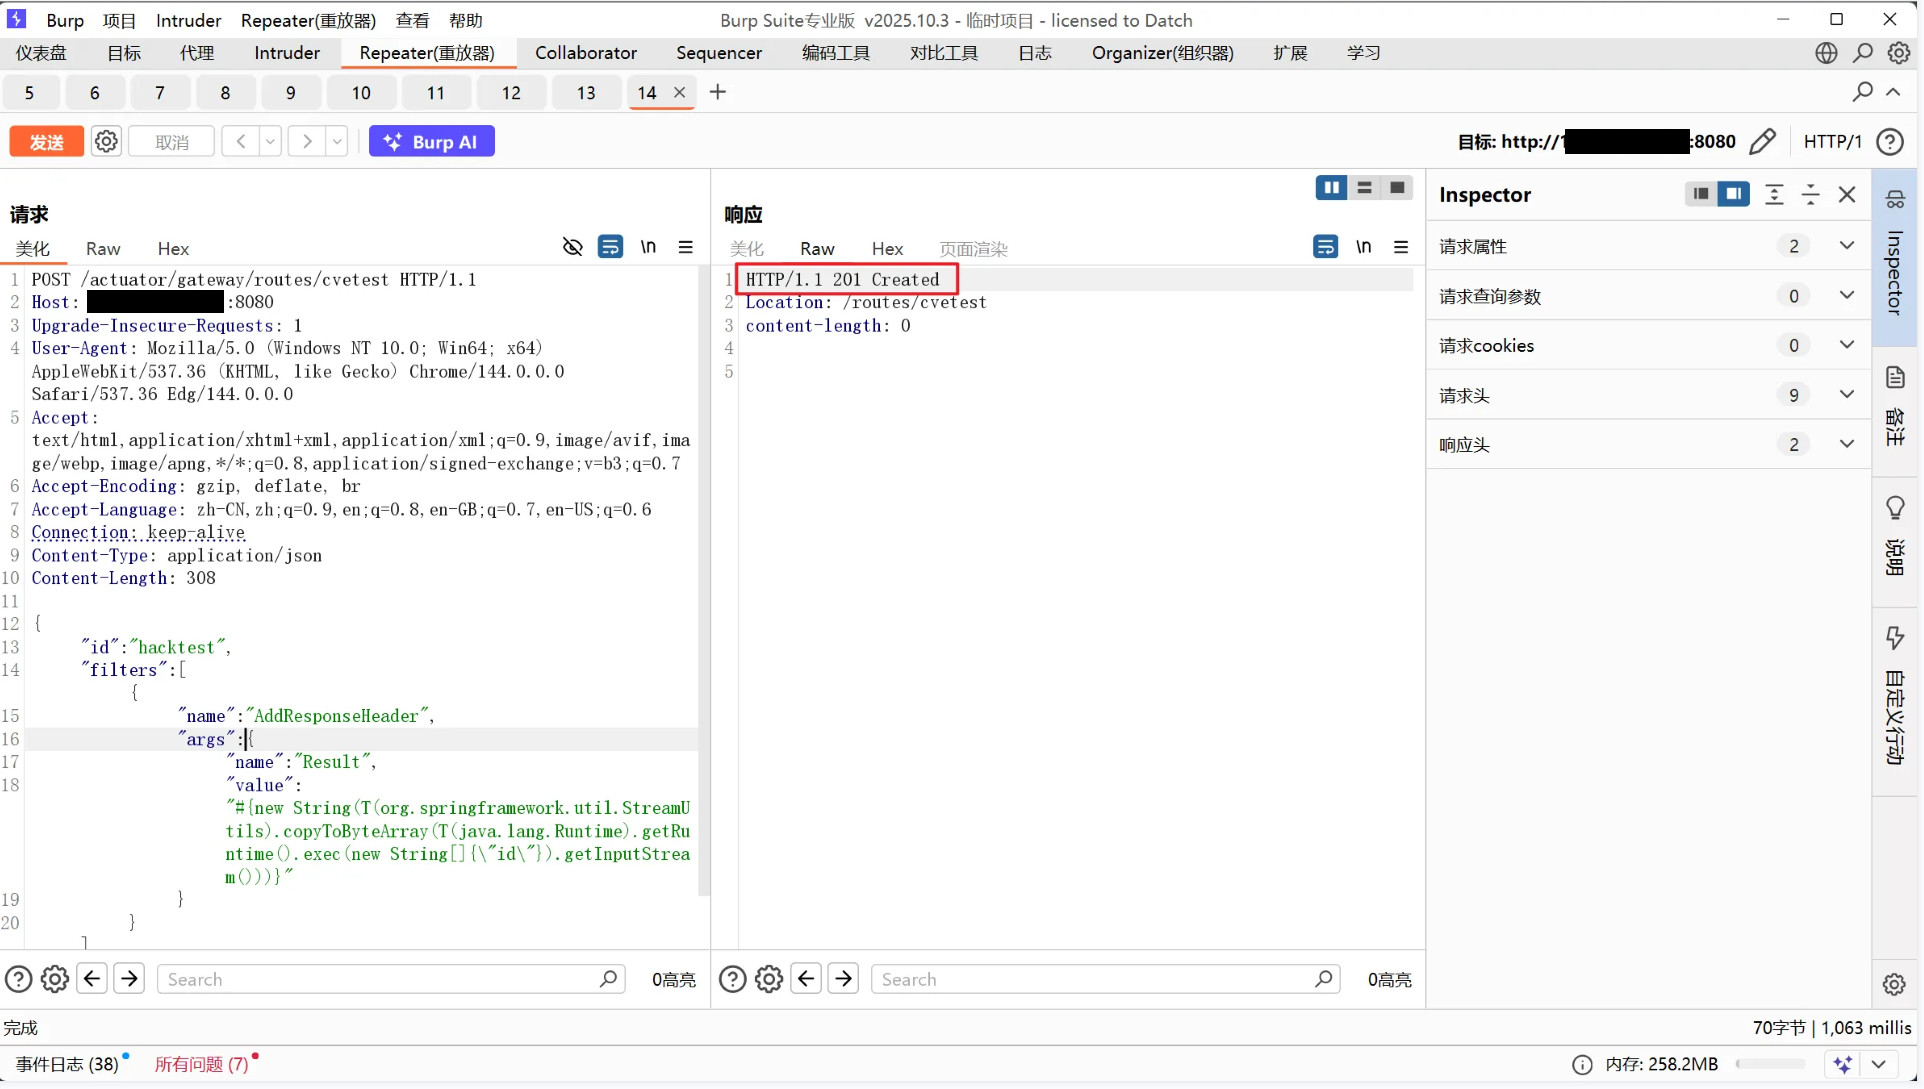
Task: Select combined tabbed layout view
Action: coord(1397,188)
